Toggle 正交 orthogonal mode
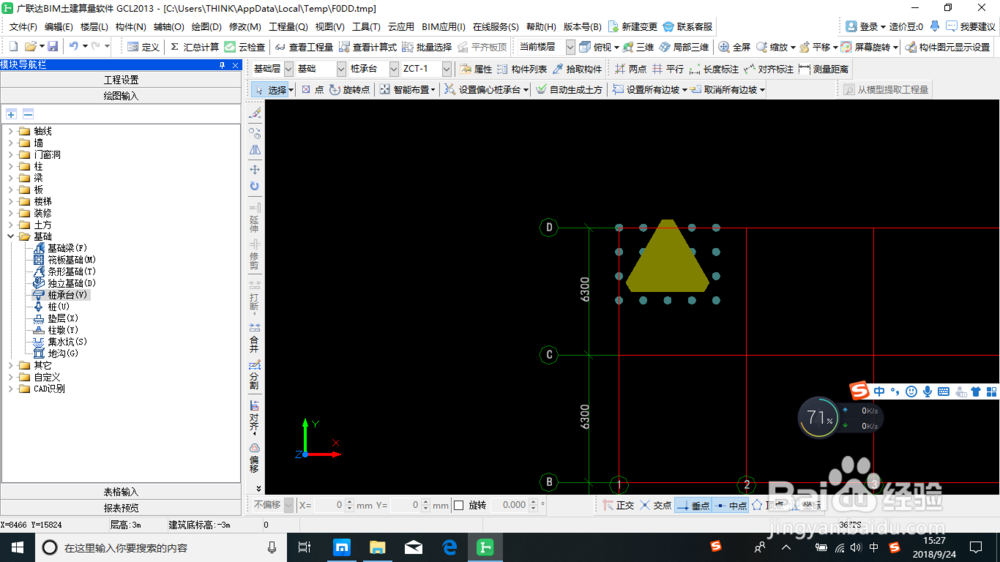 (618, 505)
